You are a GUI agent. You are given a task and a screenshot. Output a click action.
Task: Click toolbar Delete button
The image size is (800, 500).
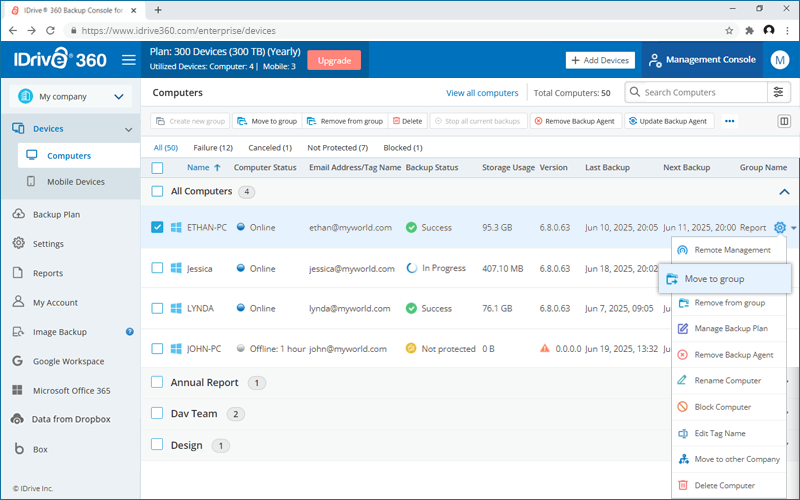408,121
